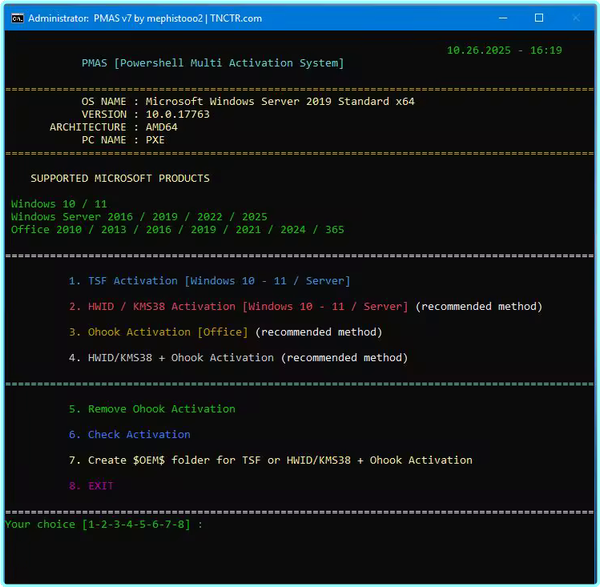Click the 'Windows 10 / 11' line
This screenshot has height=587, width=600.
point(59,204)
